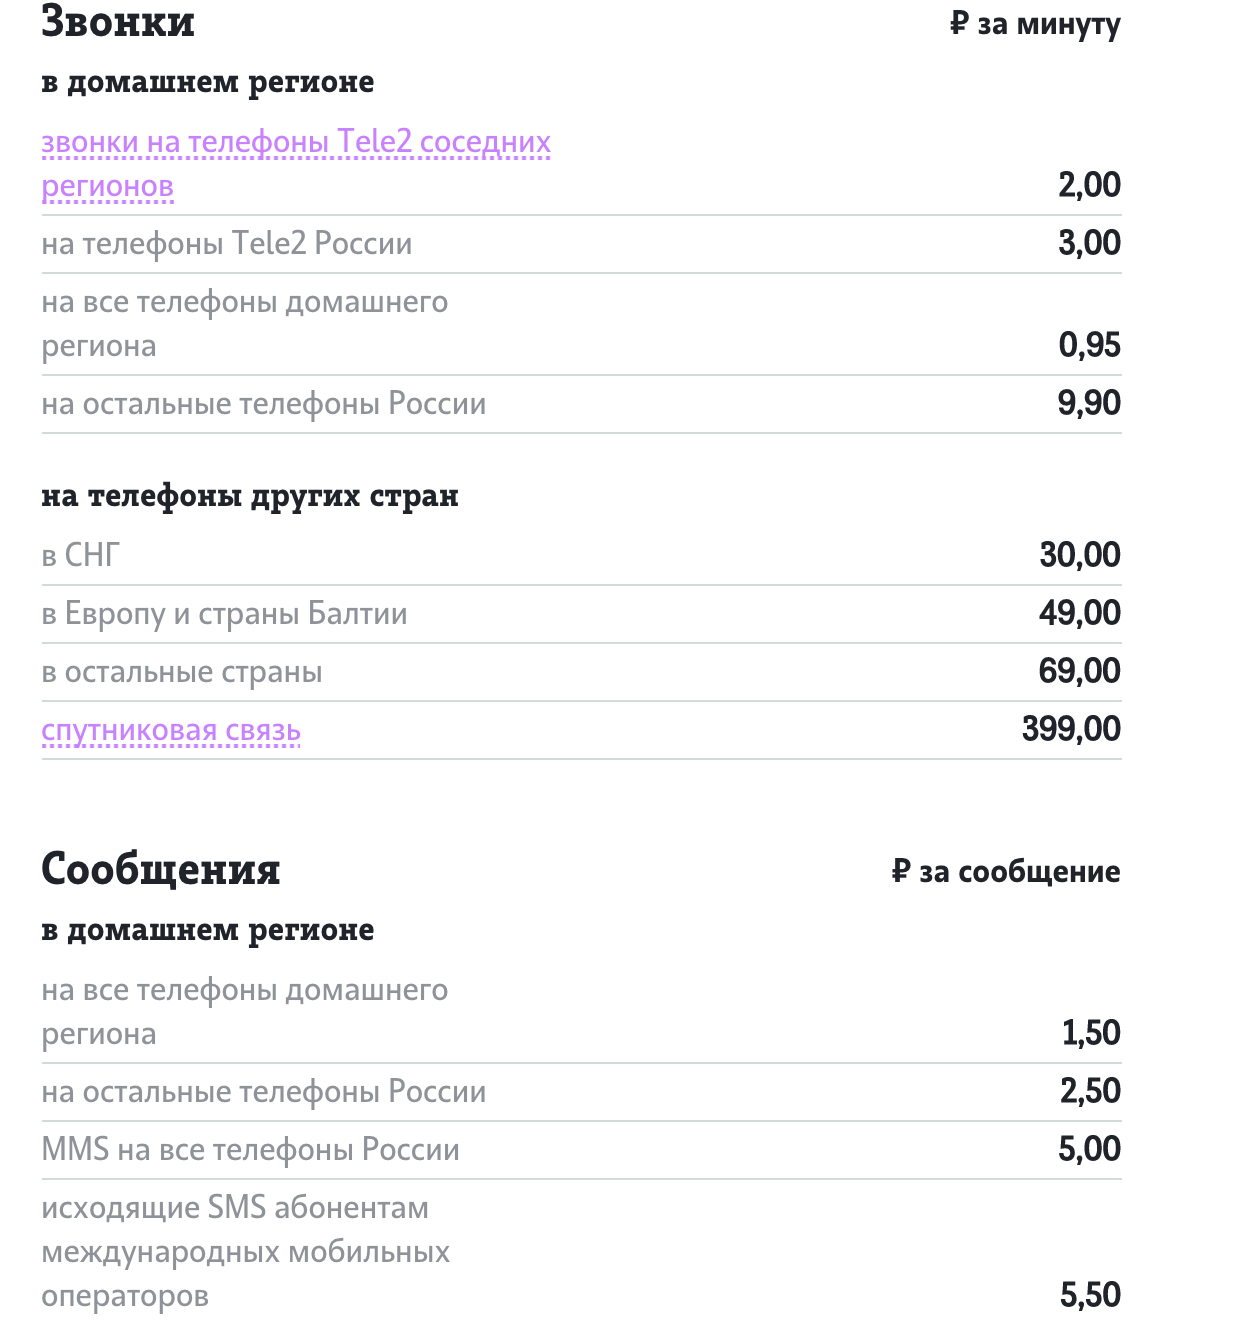
Task: Click the 0,95 per-minute call price
Action: point(1089,345)
